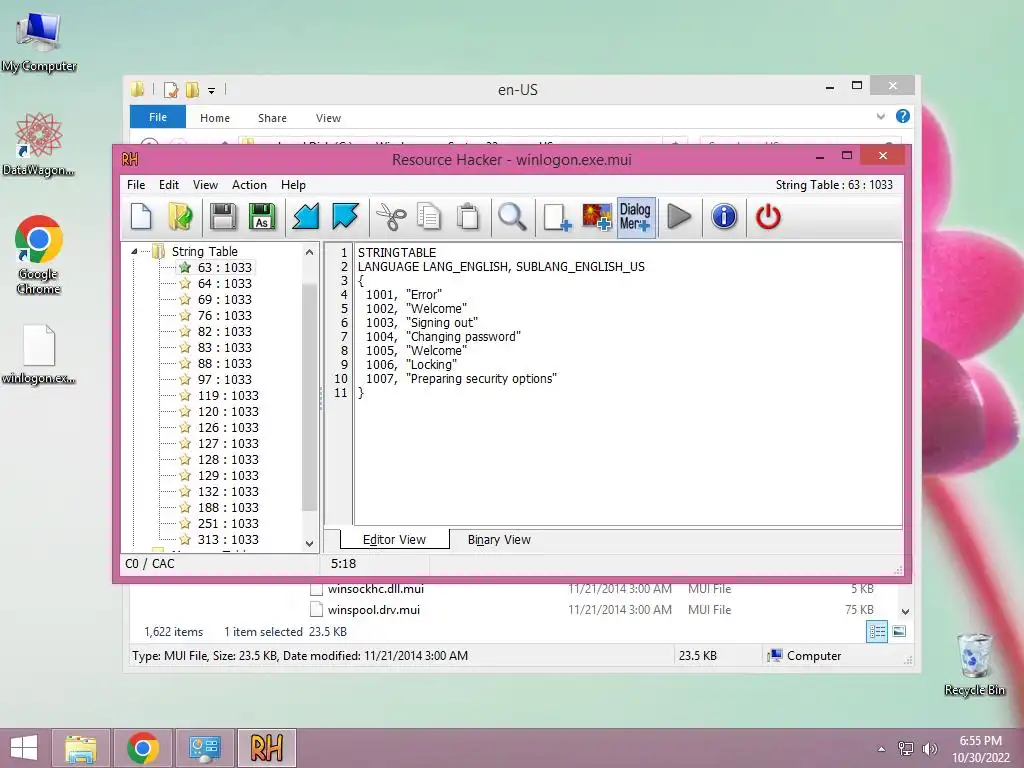This screenshot has width=1024, height=768.
Task: Open the Resource Hacker File menu
Action: [x=136, y=185]
